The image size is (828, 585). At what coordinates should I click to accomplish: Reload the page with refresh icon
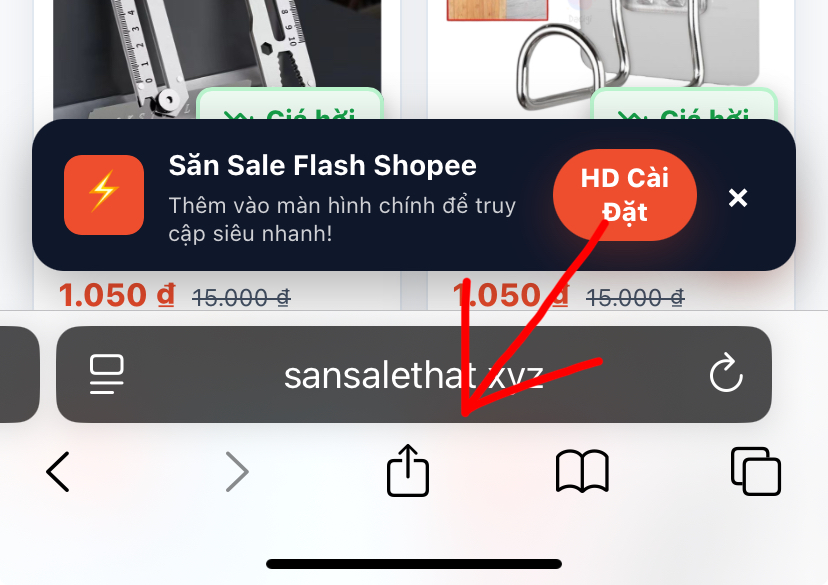point(726,373)
